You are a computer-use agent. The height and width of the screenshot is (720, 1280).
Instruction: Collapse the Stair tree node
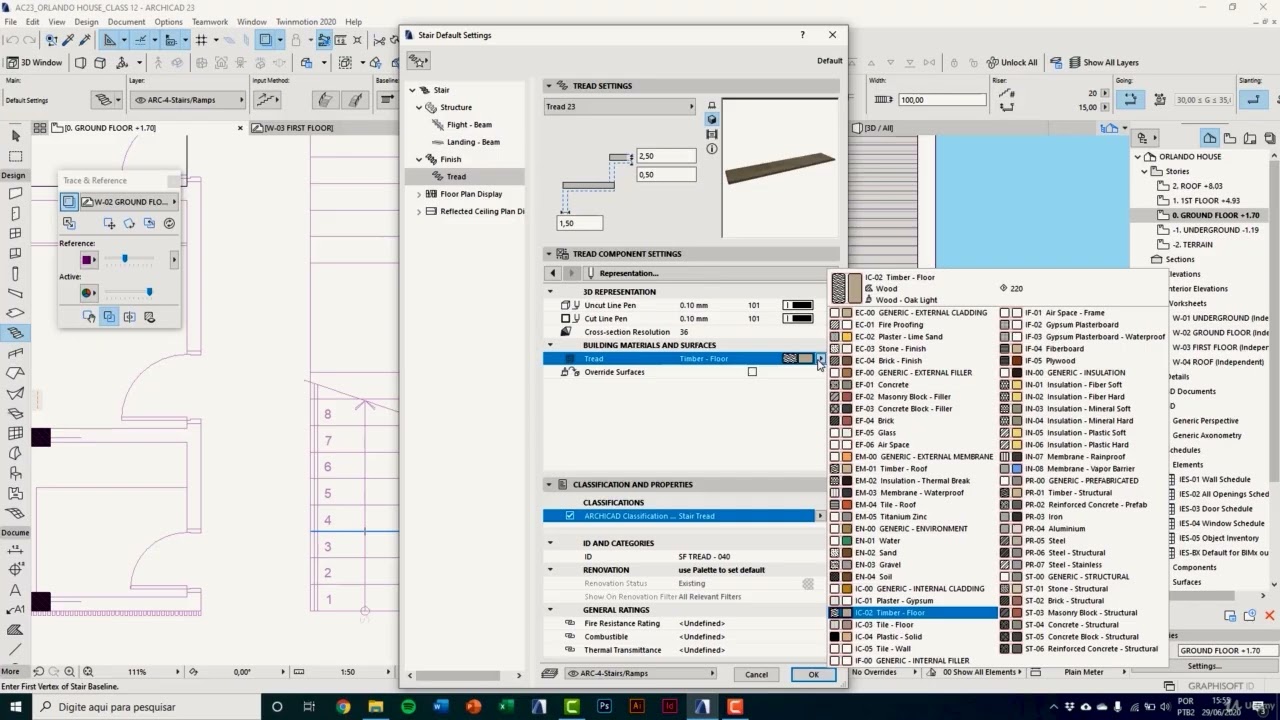click(412, 90)
